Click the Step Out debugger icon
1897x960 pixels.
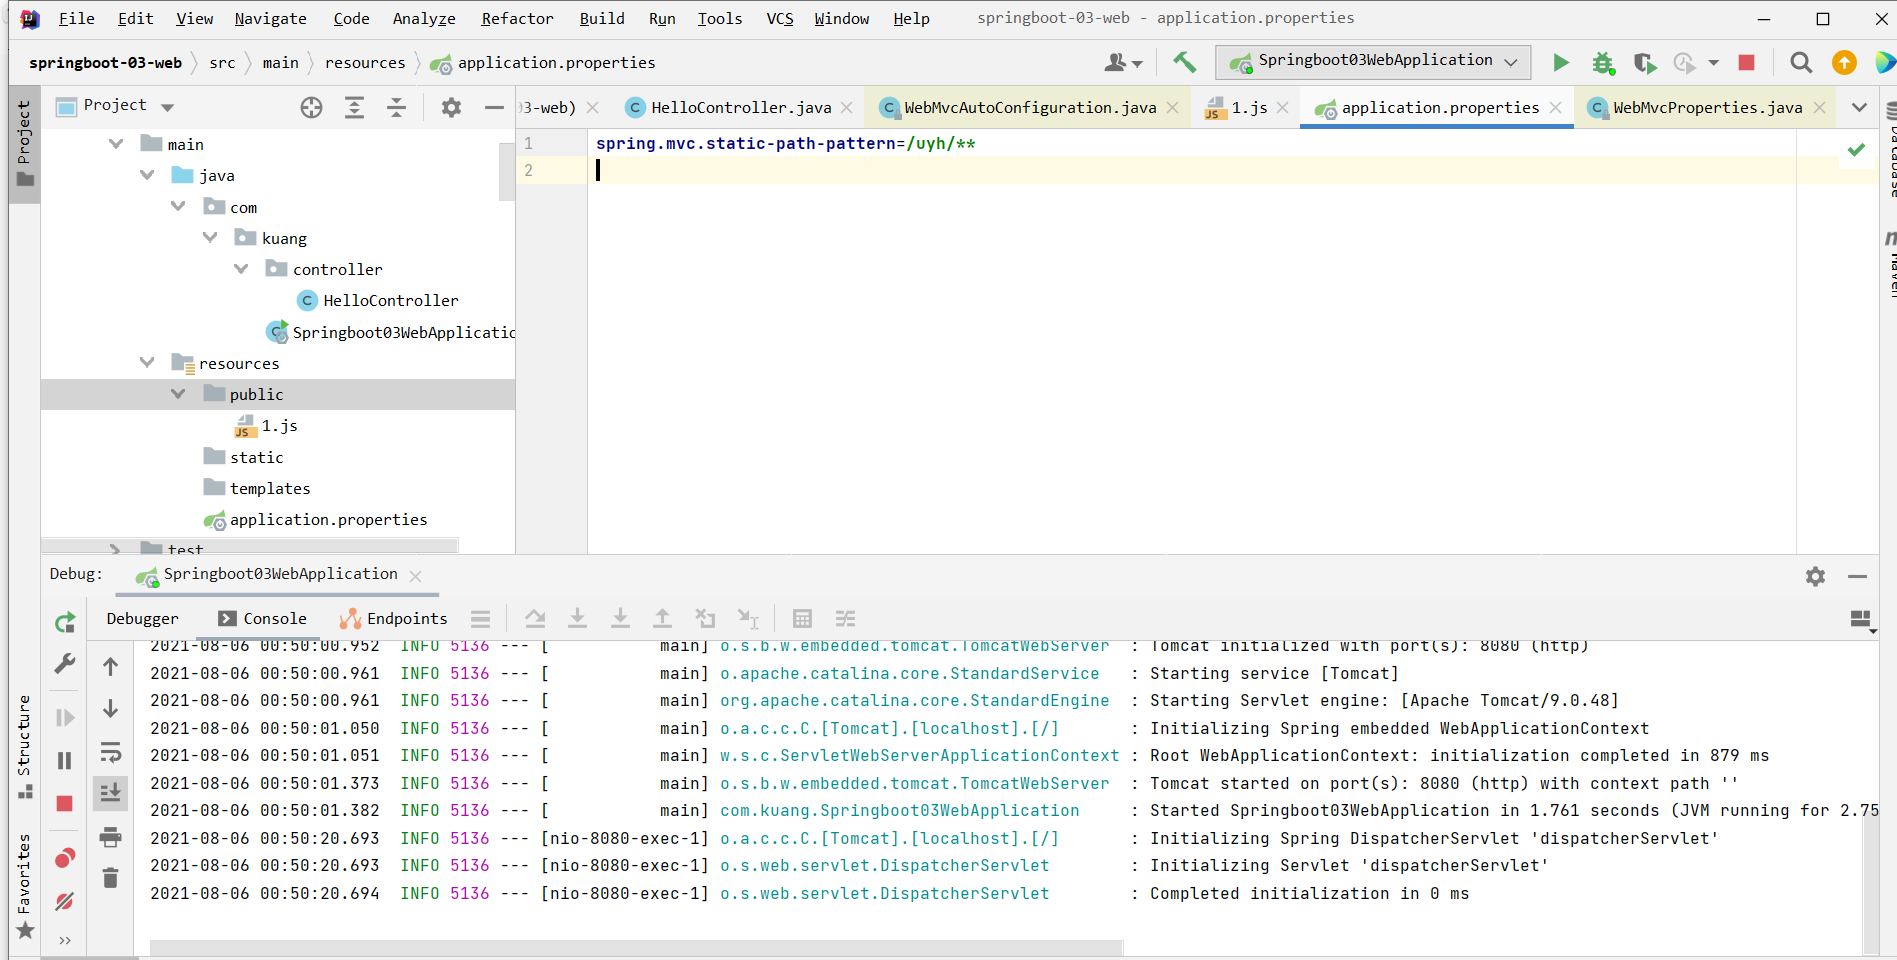click(662, 619)
